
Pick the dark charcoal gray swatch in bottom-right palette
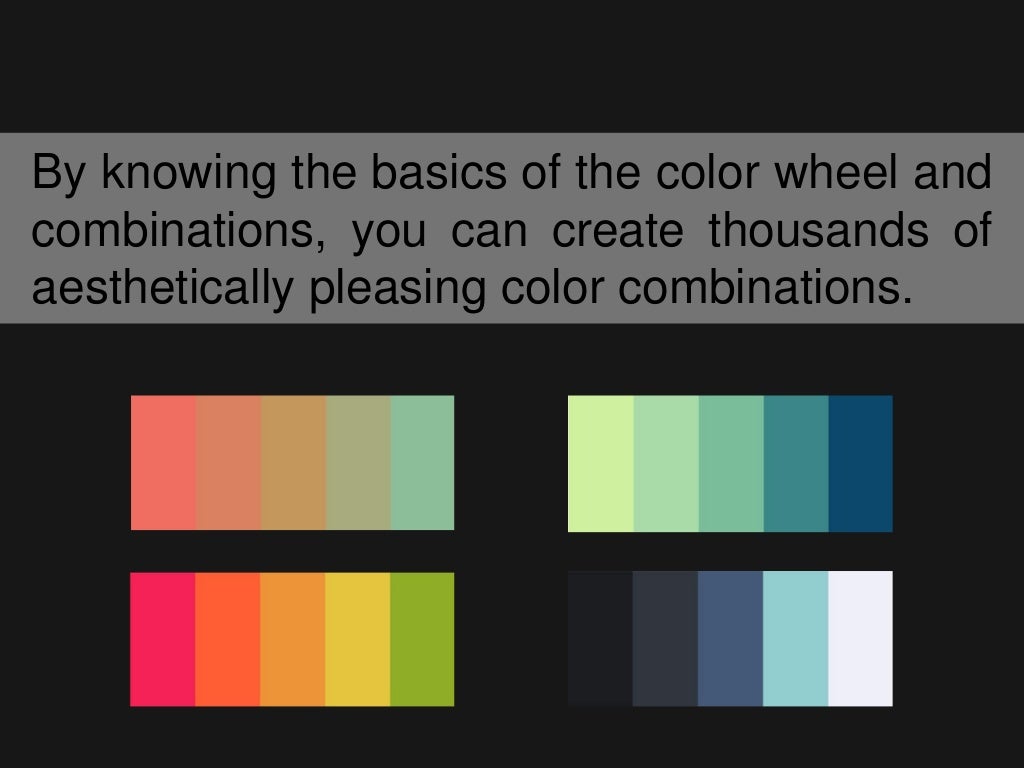(x=665, y=639)
